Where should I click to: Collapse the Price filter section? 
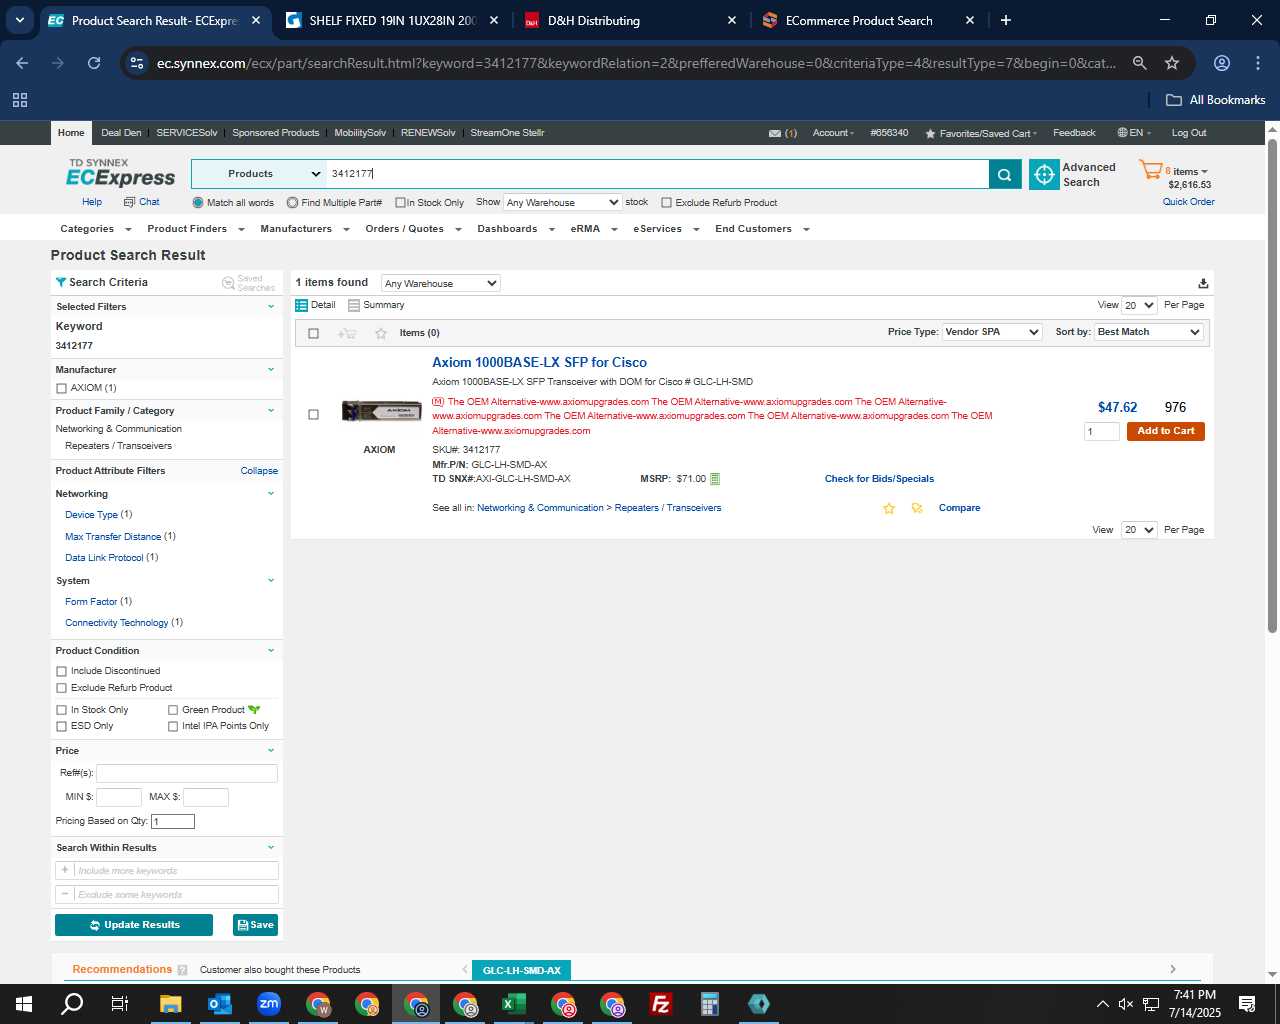[x=270, y=751]
